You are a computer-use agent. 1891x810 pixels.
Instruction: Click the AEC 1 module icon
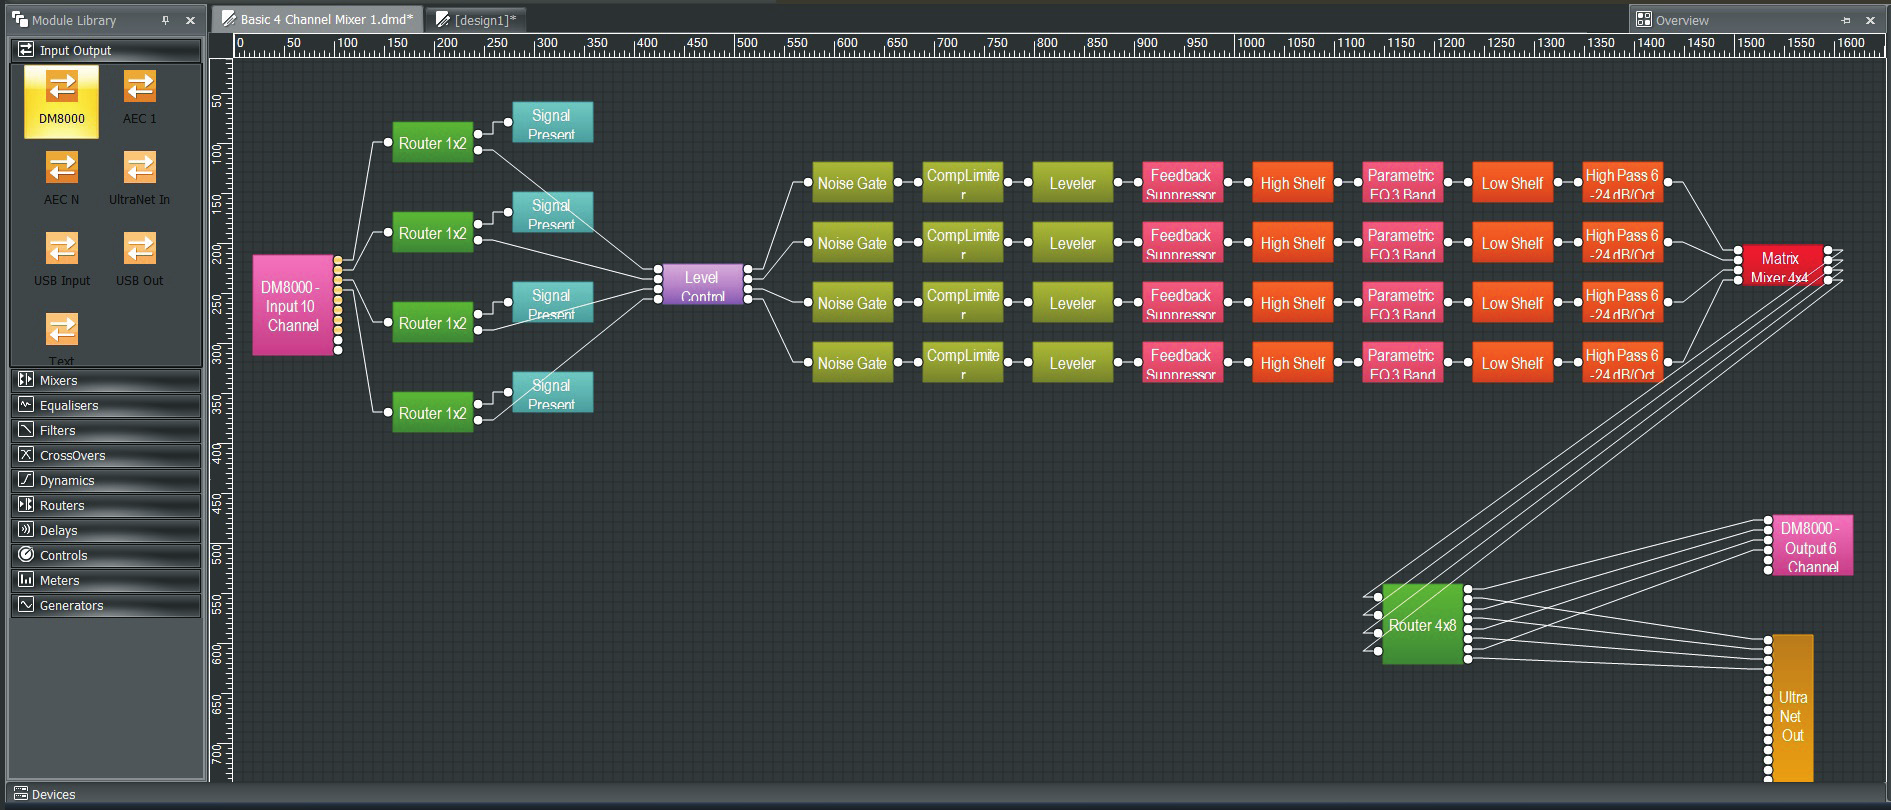pyautogui.click(x=140, y=88)
